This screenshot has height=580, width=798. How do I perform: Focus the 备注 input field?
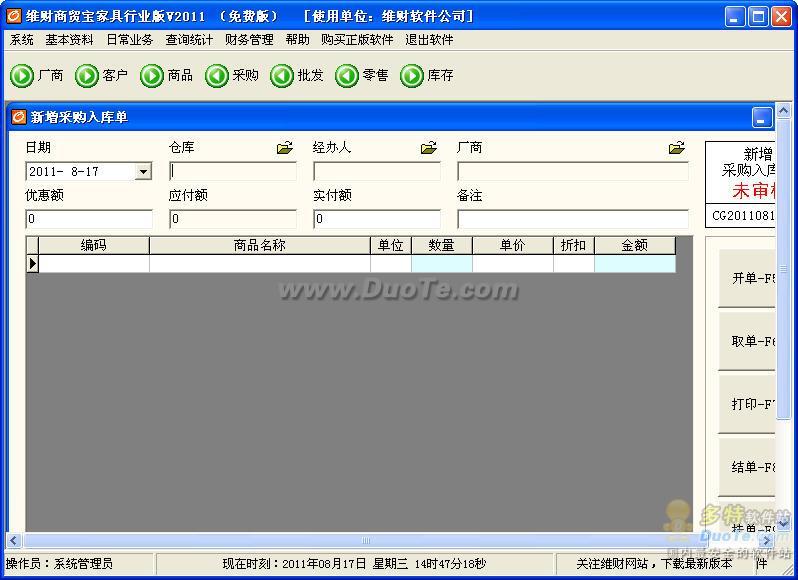coord(573,219)
